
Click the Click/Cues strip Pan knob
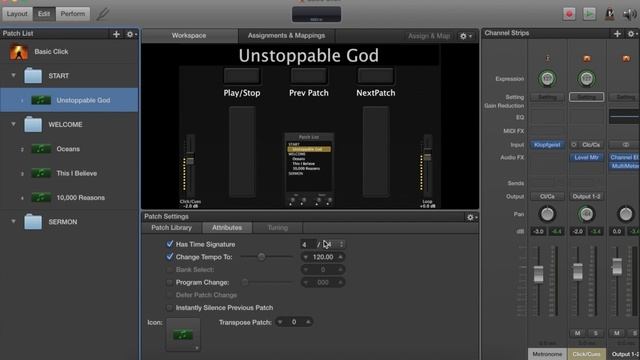(x=586, y=214)
